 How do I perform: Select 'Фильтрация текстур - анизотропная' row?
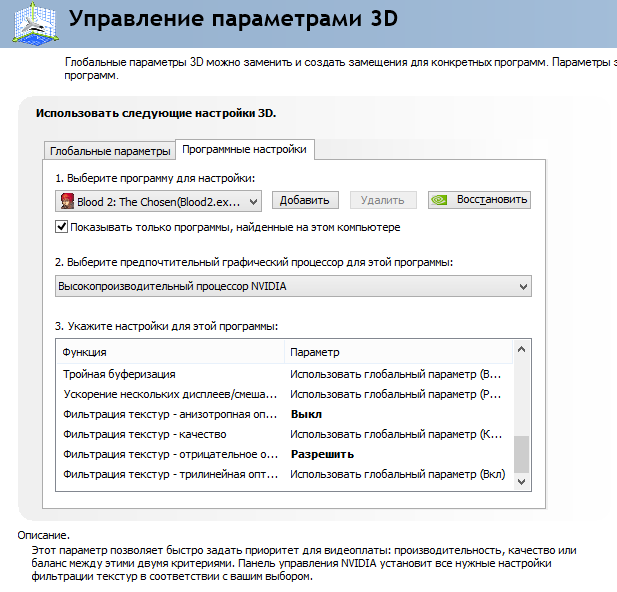[285, 414]
